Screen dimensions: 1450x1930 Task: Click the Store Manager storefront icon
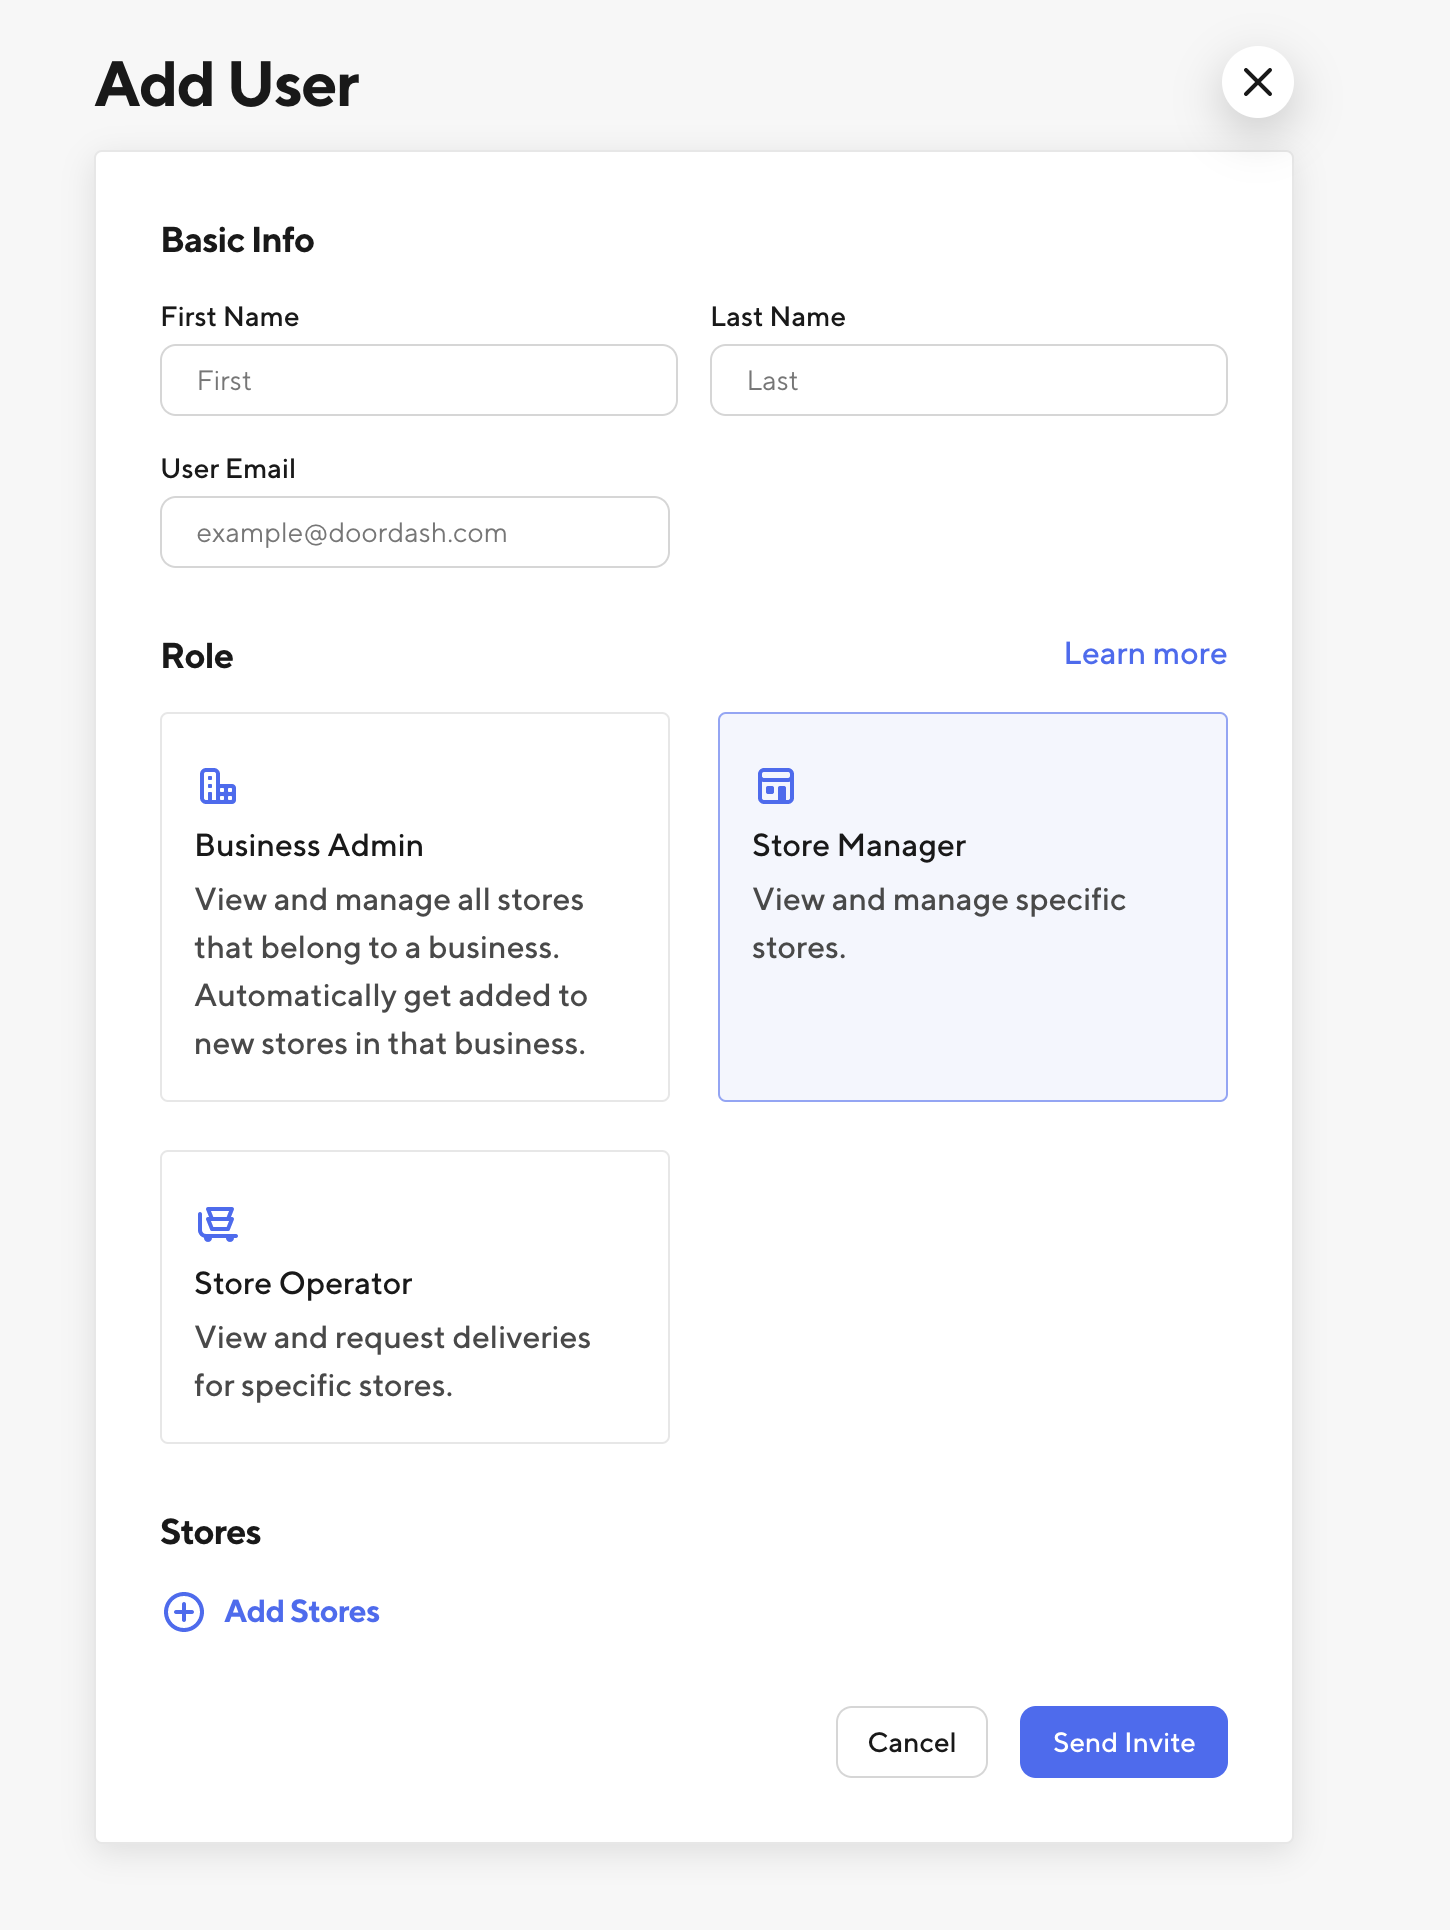pyautogui.click(x=775, y=786)
